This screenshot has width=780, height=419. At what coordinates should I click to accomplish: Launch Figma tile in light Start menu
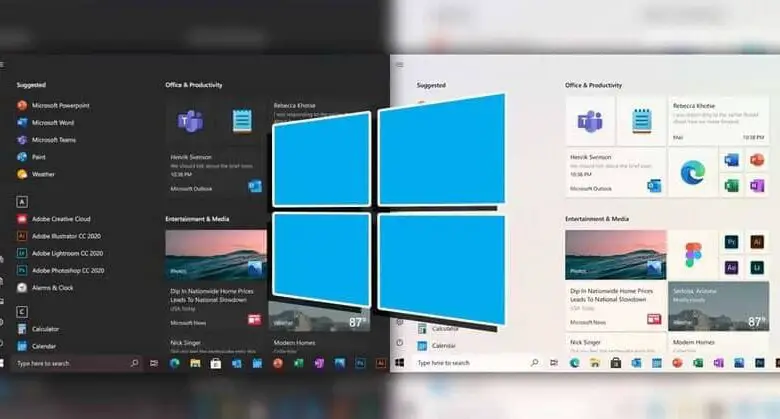coord(692,255)
